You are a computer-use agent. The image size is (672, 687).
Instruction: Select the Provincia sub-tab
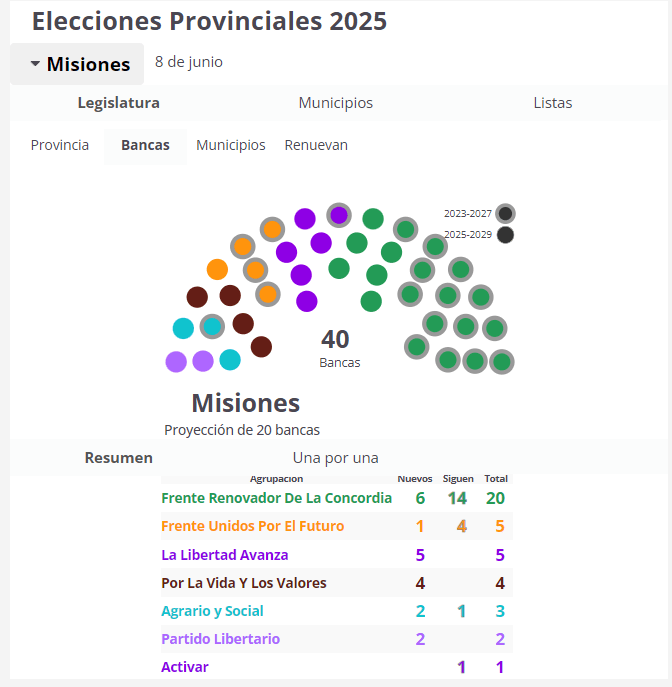click(x=60, y=145)
